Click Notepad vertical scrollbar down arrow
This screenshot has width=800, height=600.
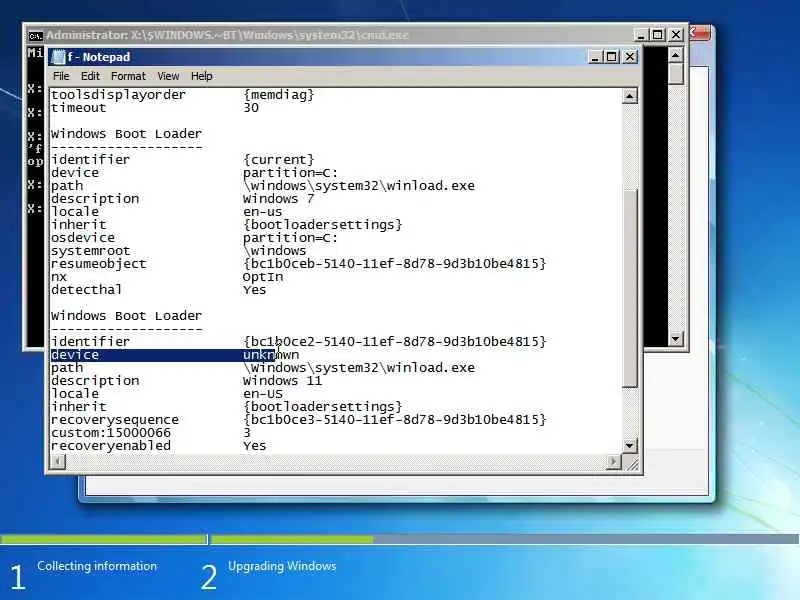[x=630, y=445]
